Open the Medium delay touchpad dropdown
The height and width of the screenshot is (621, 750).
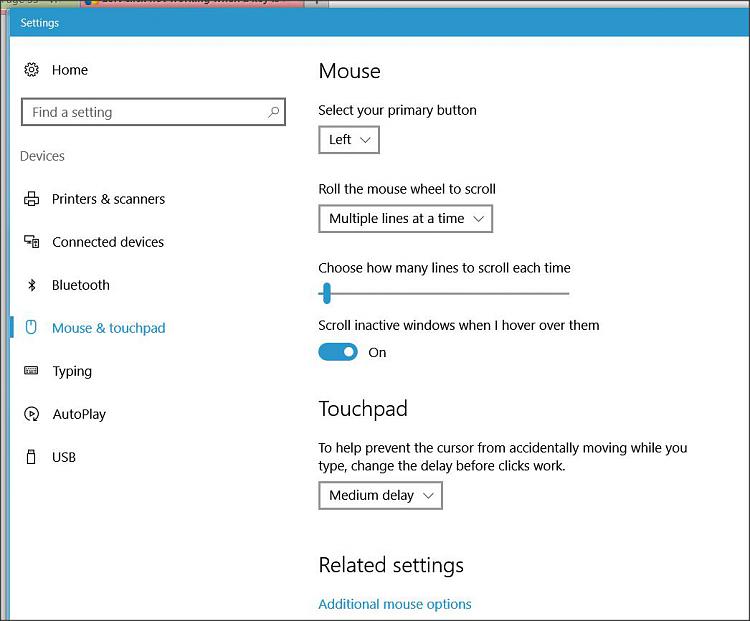tap(380, 495)
